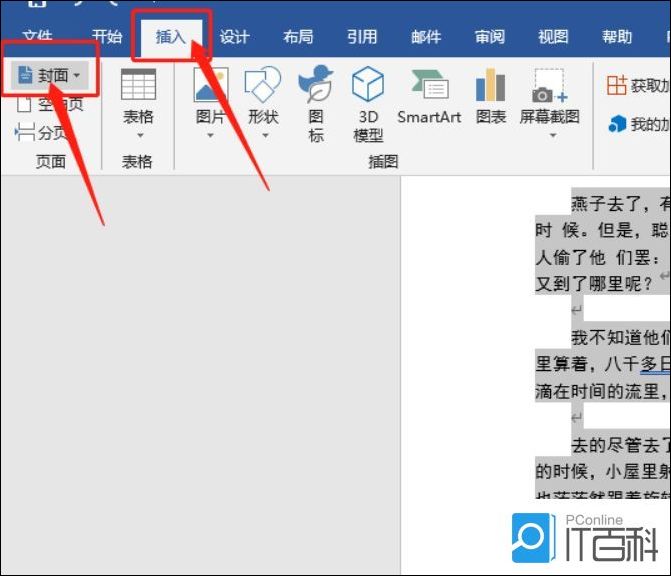Viewport: 671px width, 576px height.
Task: Insert a 分页 page break
Action: click(x=42, y=132)
